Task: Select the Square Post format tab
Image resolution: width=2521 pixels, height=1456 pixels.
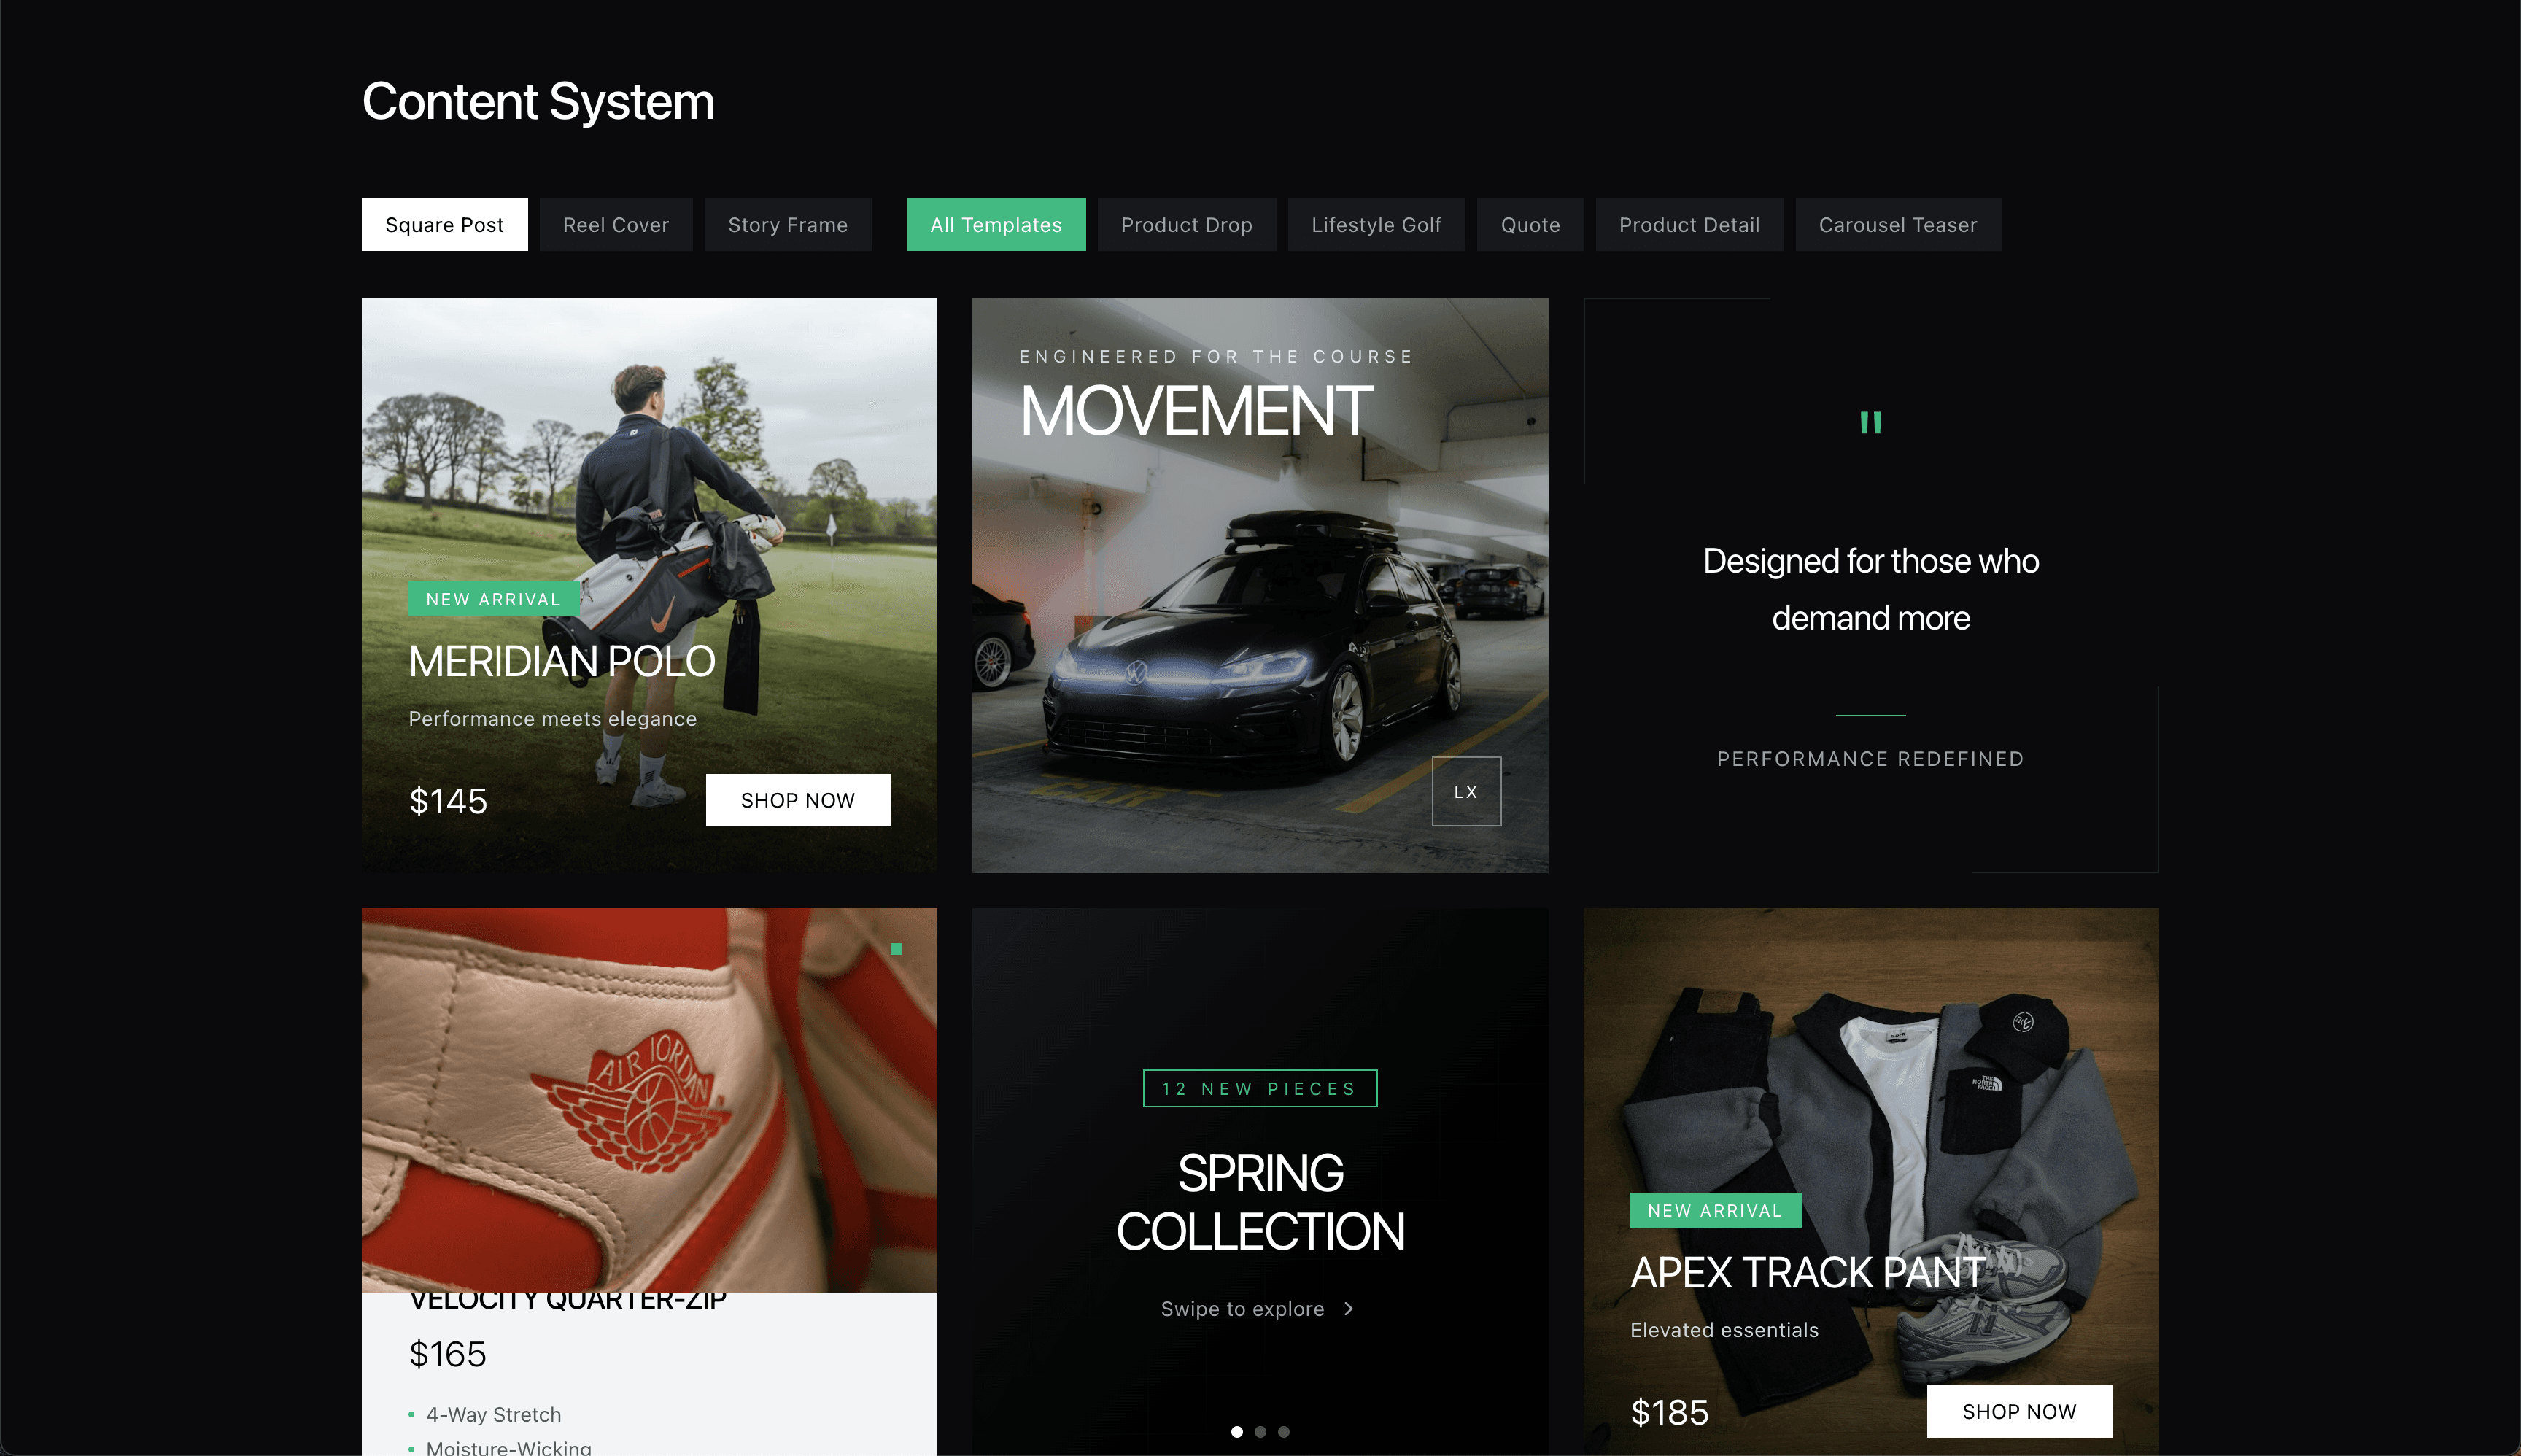Action: [x=444, y=225]
